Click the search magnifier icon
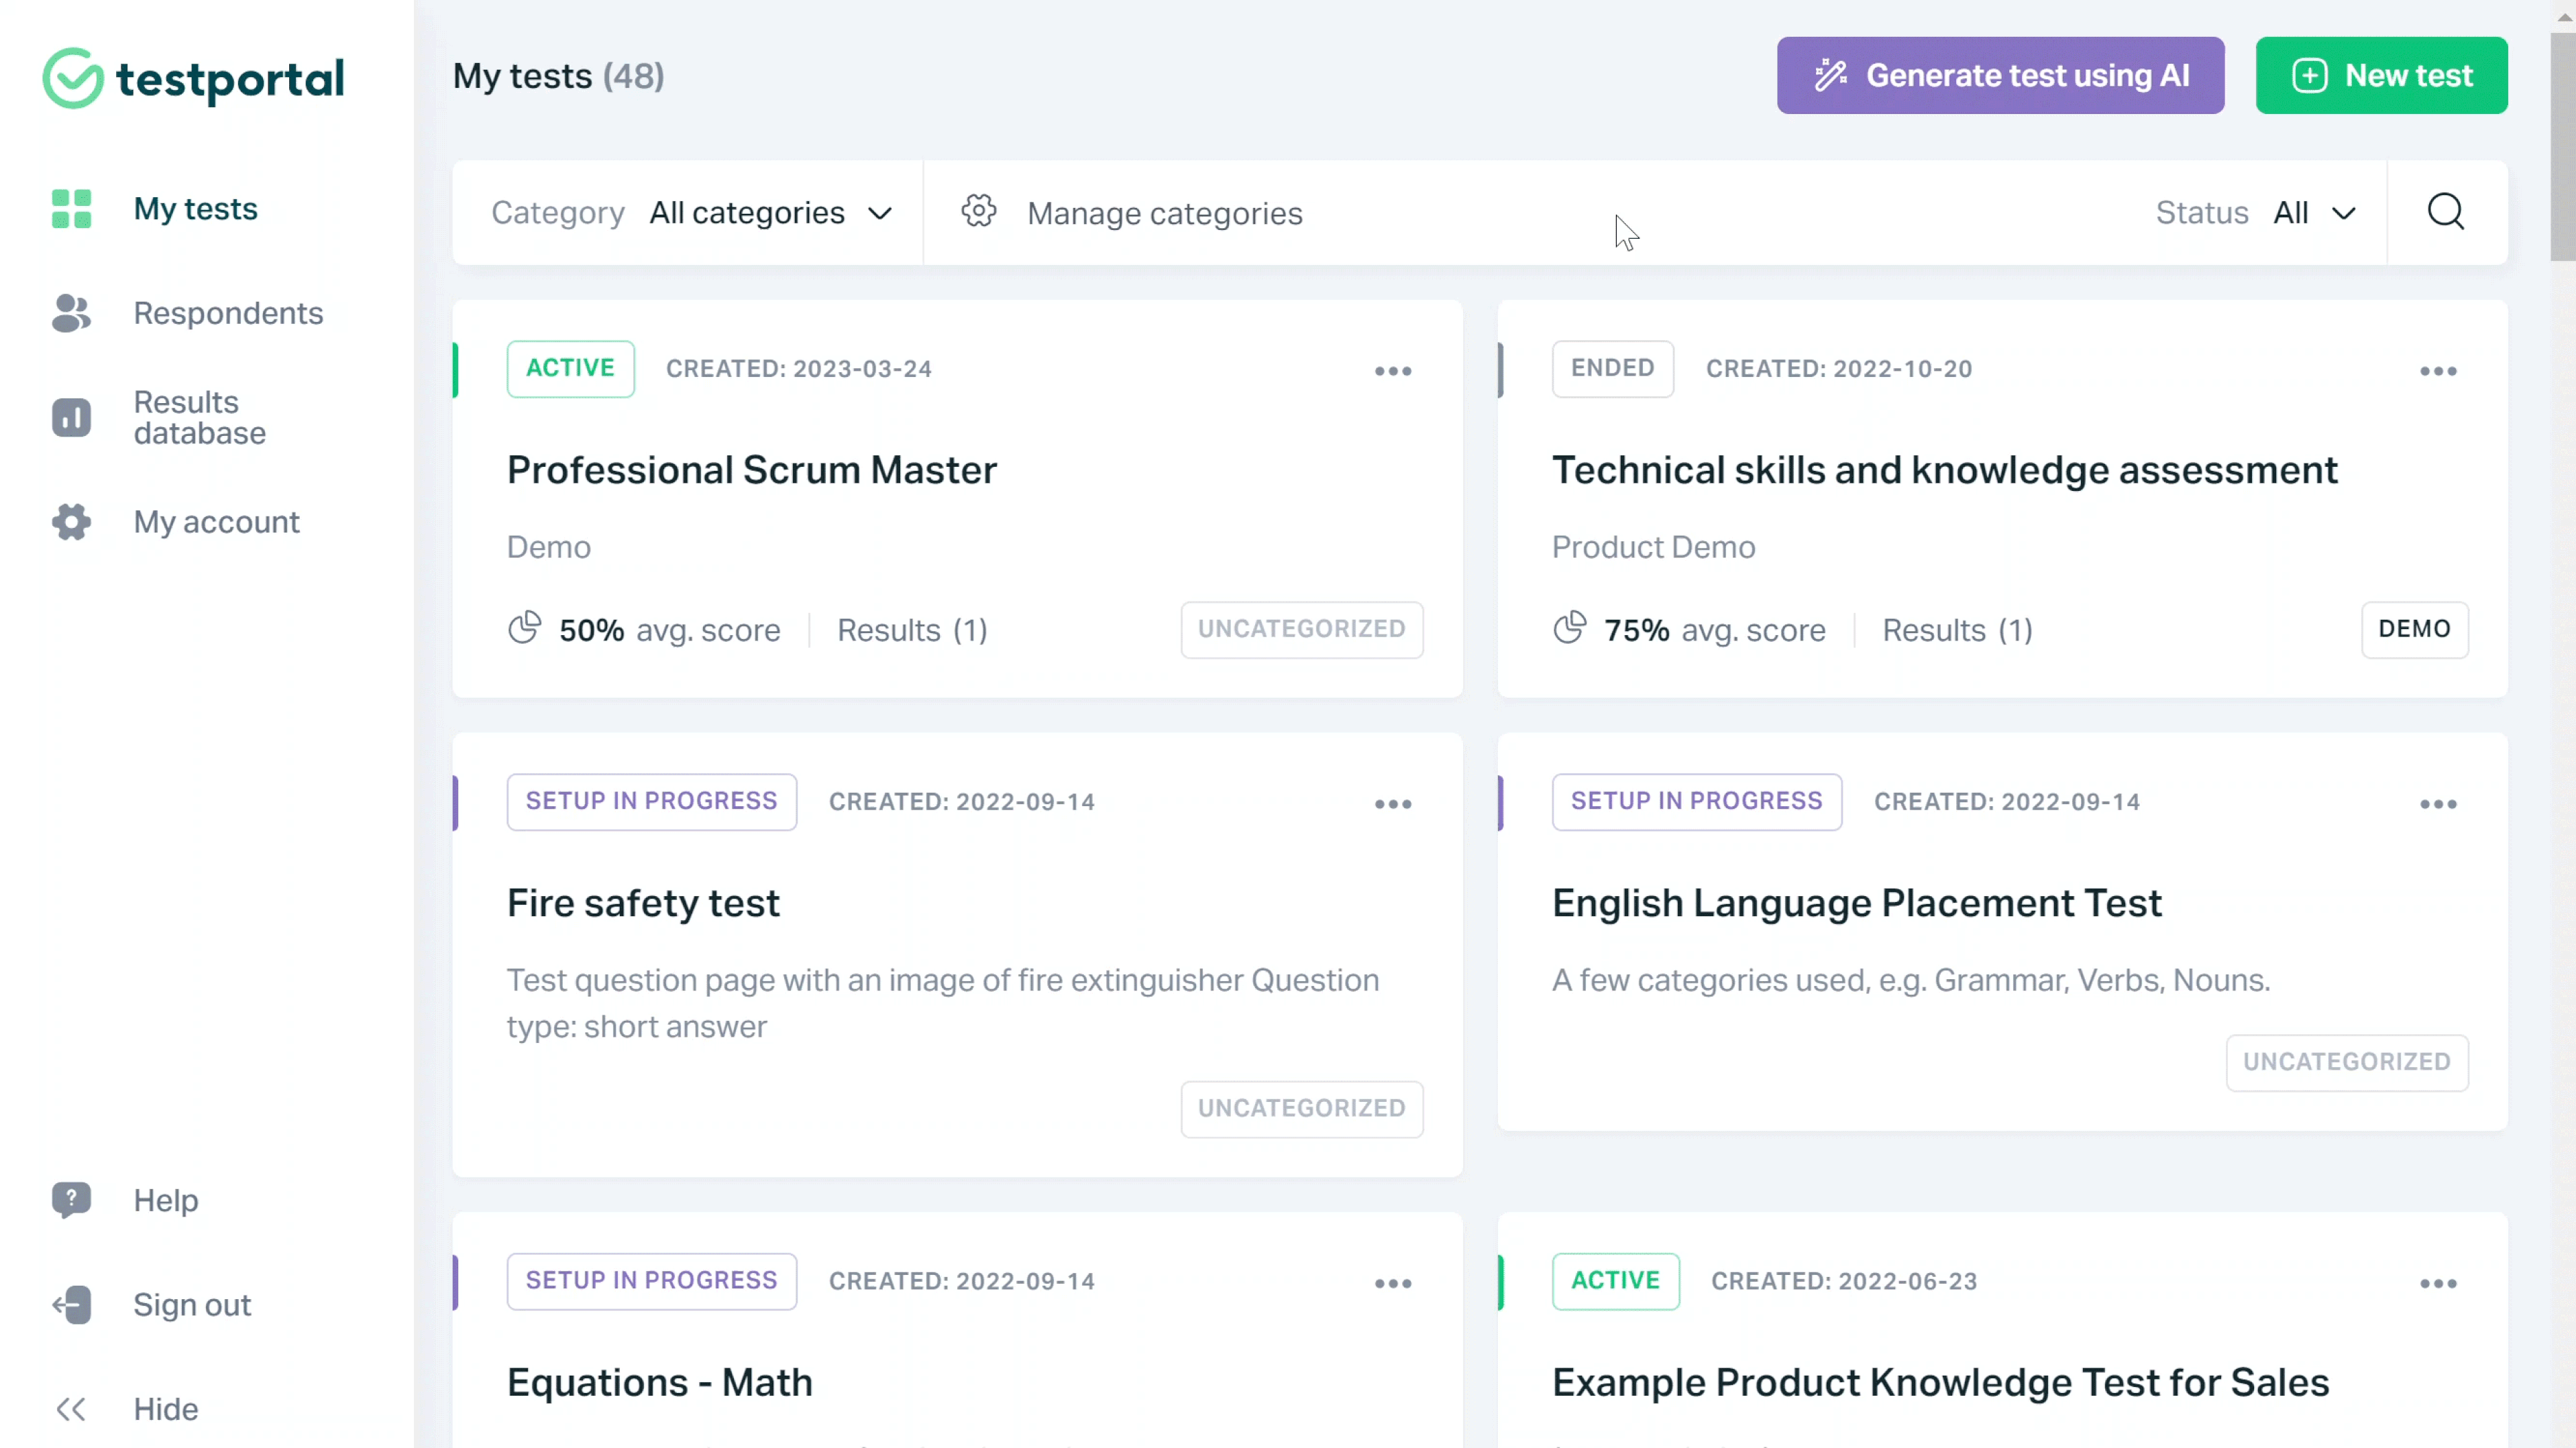This screenshot has width=2576, height=1448. point(2445,212)
